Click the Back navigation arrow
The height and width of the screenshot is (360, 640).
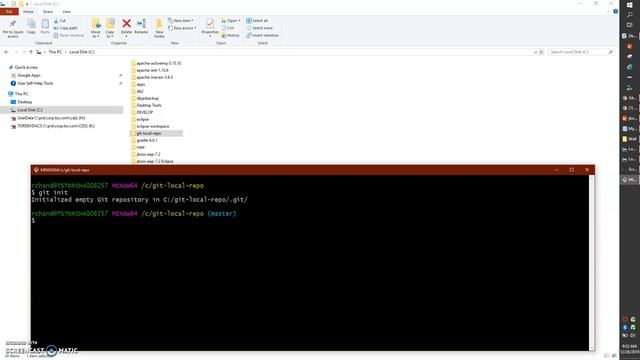pos(6,52)
